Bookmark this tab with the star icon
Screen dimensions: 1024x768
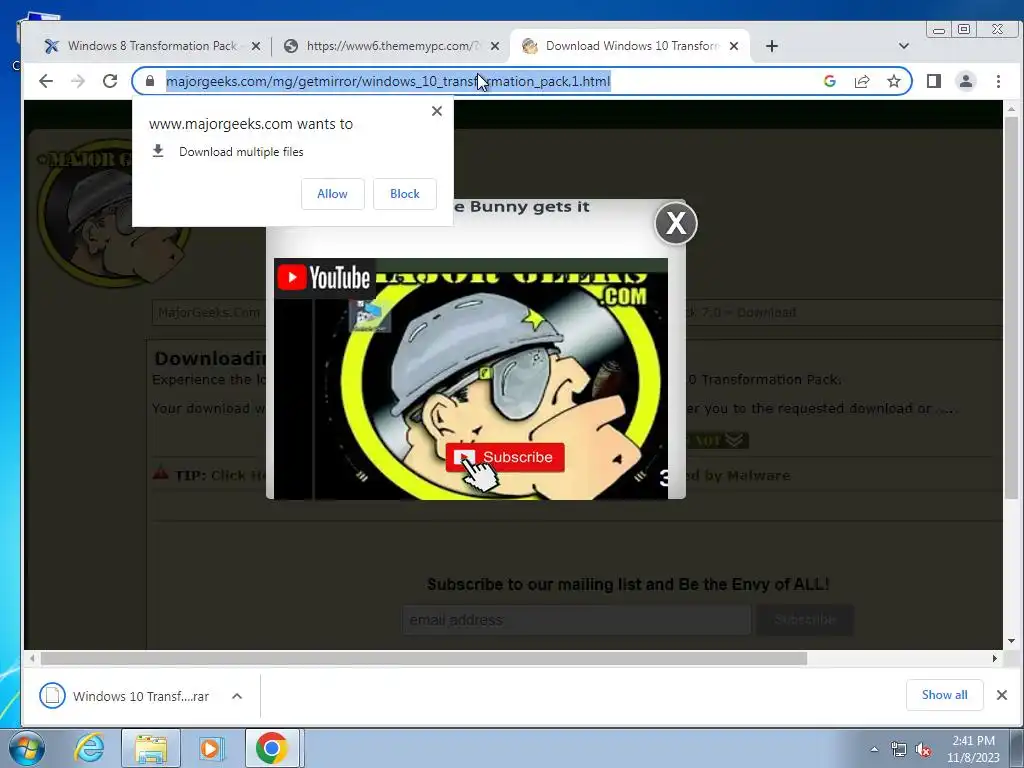[x=893, y=81]
